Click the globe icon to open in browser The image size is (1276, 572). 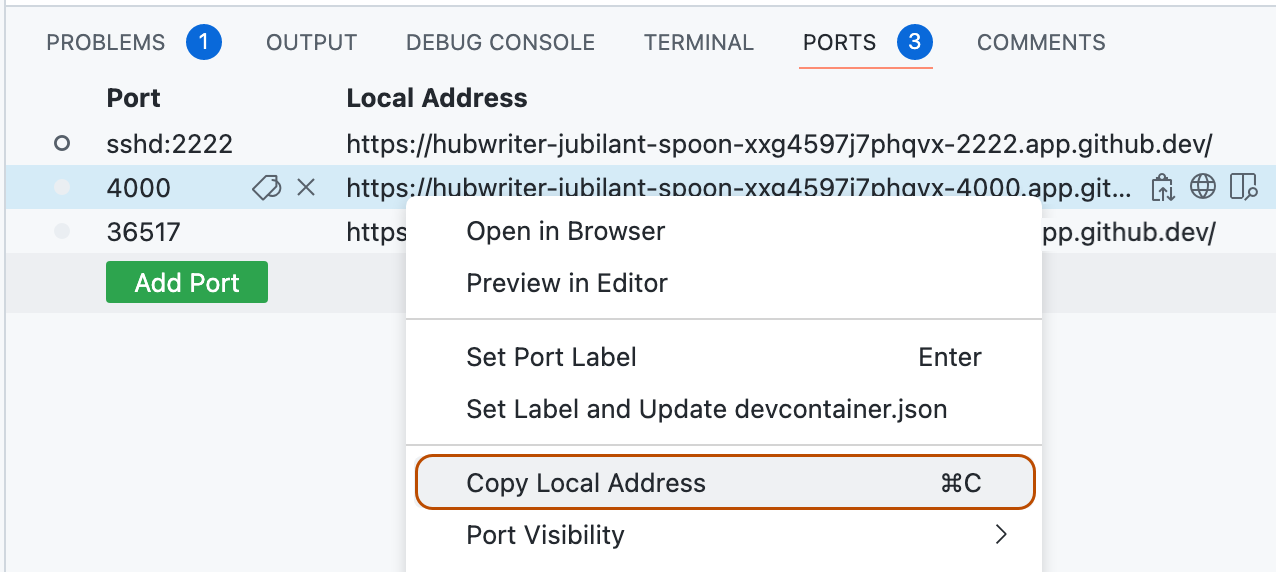click(1202, 187)
